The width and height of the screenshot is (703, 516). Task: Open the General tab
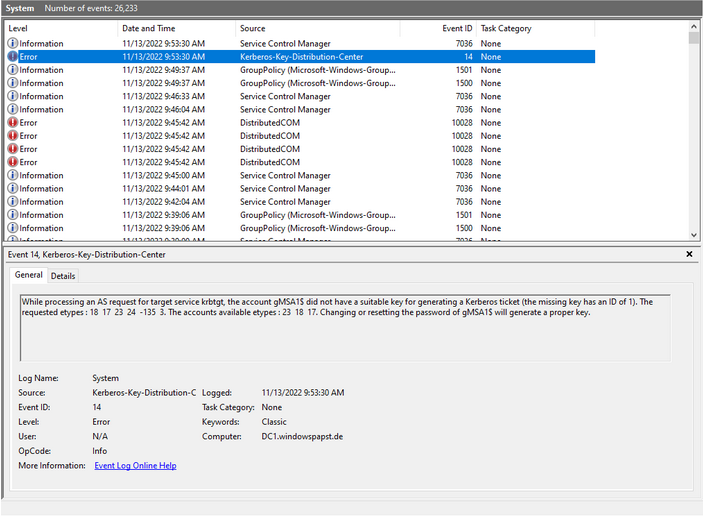28,275
